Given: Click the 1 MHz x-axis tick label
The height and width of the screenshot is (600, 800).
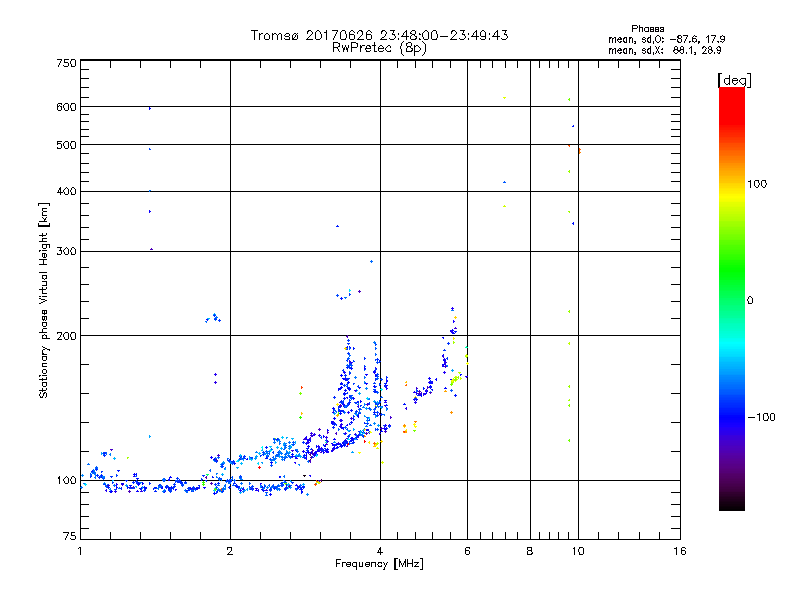Looking at the screenshot, I should click(81, 552).
